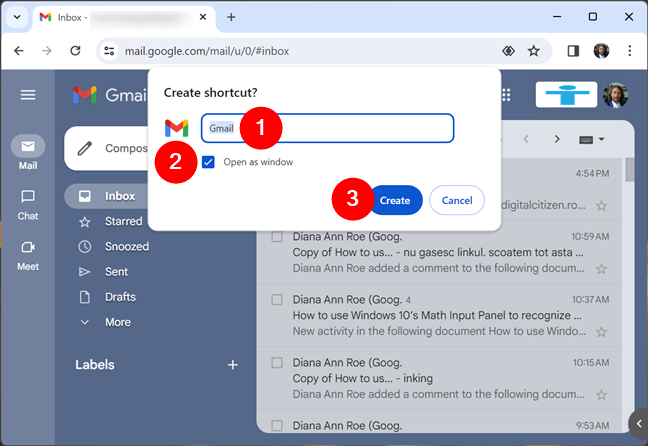Viewport: 648px width, 446px height.
Task: Click the Gmail hamburger main menu icon
Action: pyautogui.click(x=28, y=95)
